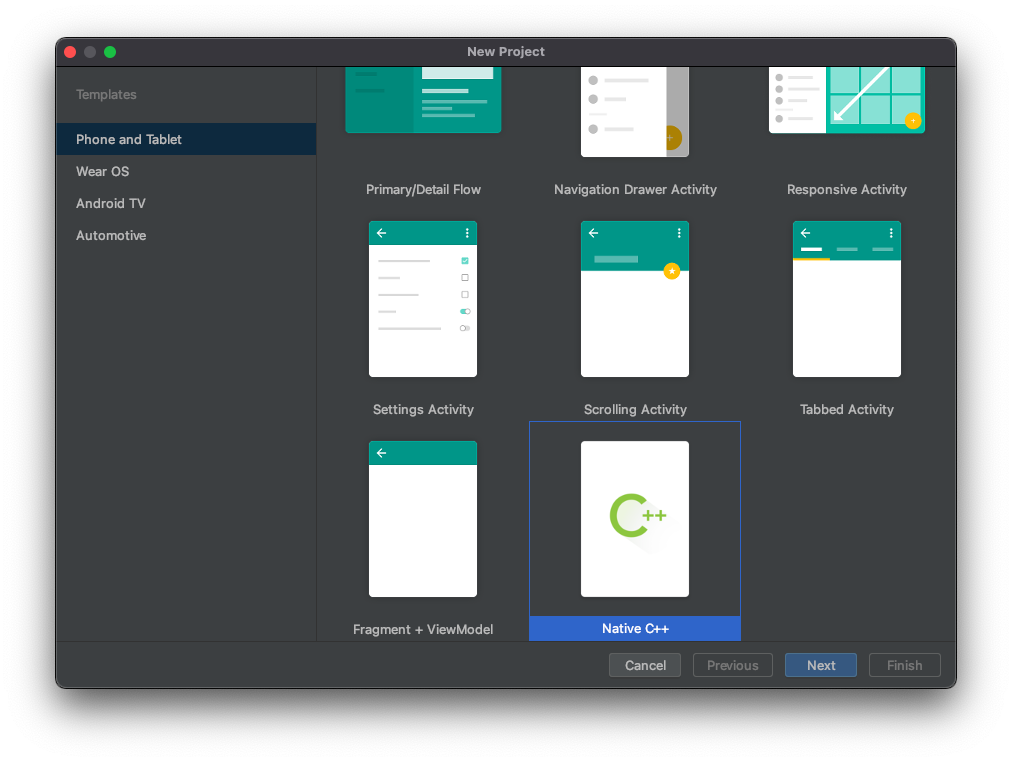Click the highlighted Native C++ label
The image size is (1012, 762).
(635, 628)
